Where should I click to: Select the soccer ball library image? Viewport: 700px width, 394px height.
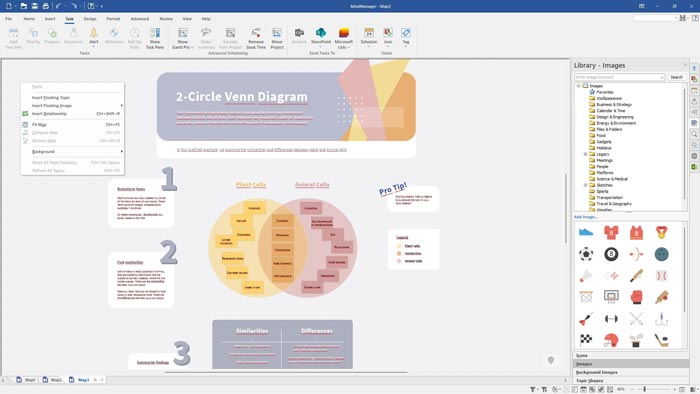pos(586,254)
